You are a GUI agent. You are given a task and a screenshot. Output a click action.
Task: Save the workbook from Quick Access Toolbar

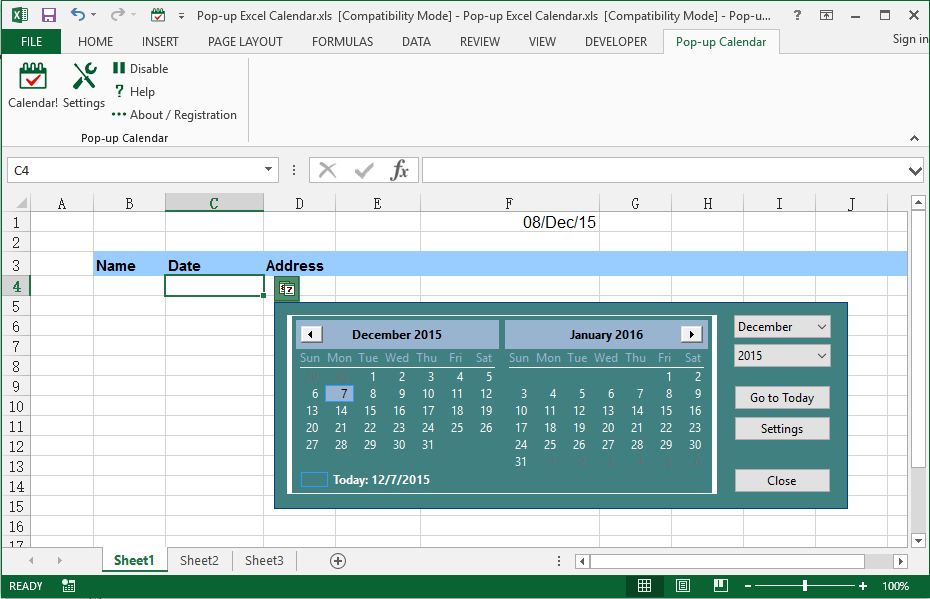49,15
